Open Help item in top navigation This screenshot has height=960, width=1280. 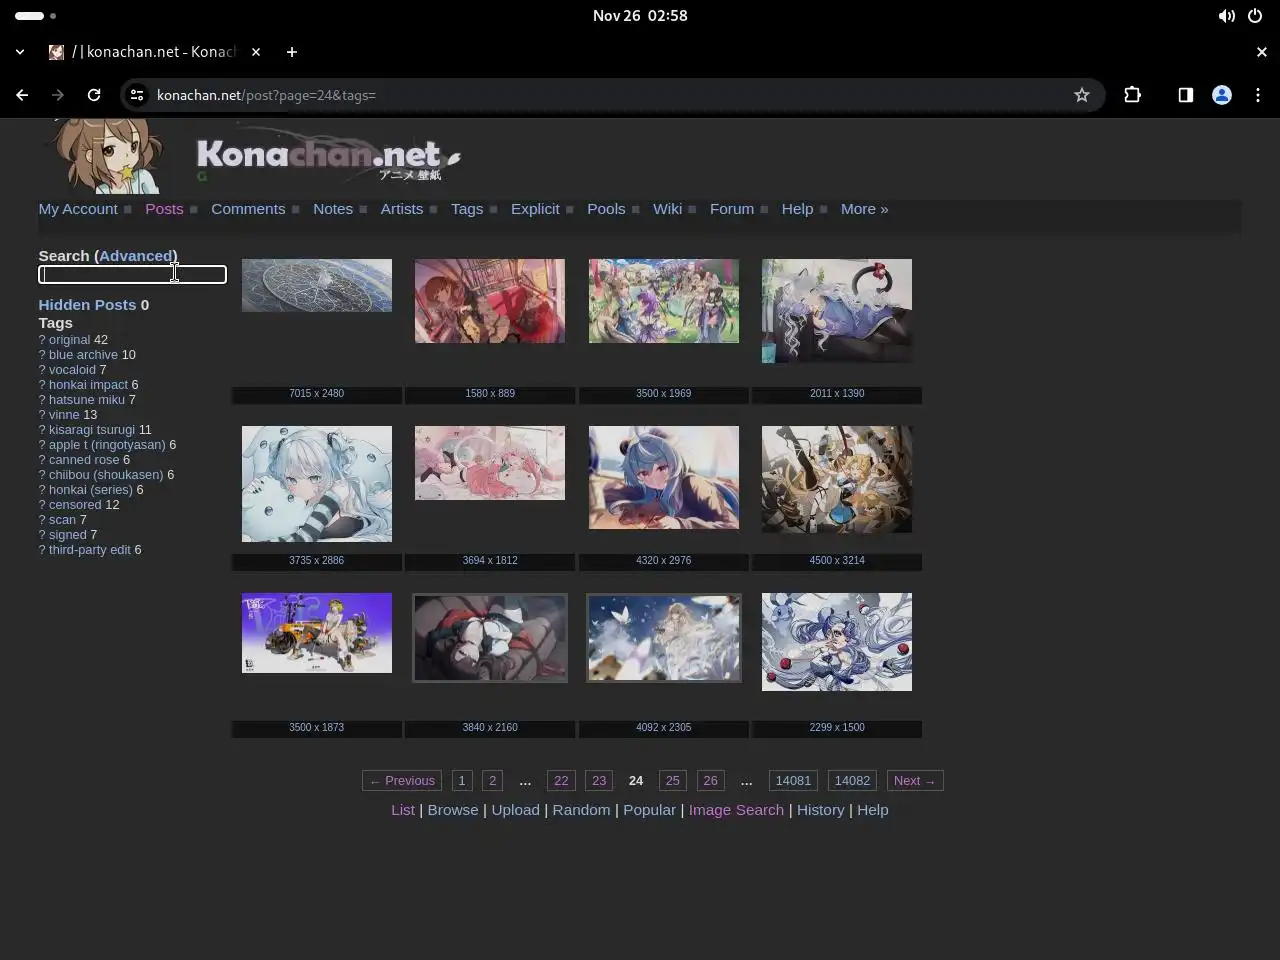click(797, 209)
